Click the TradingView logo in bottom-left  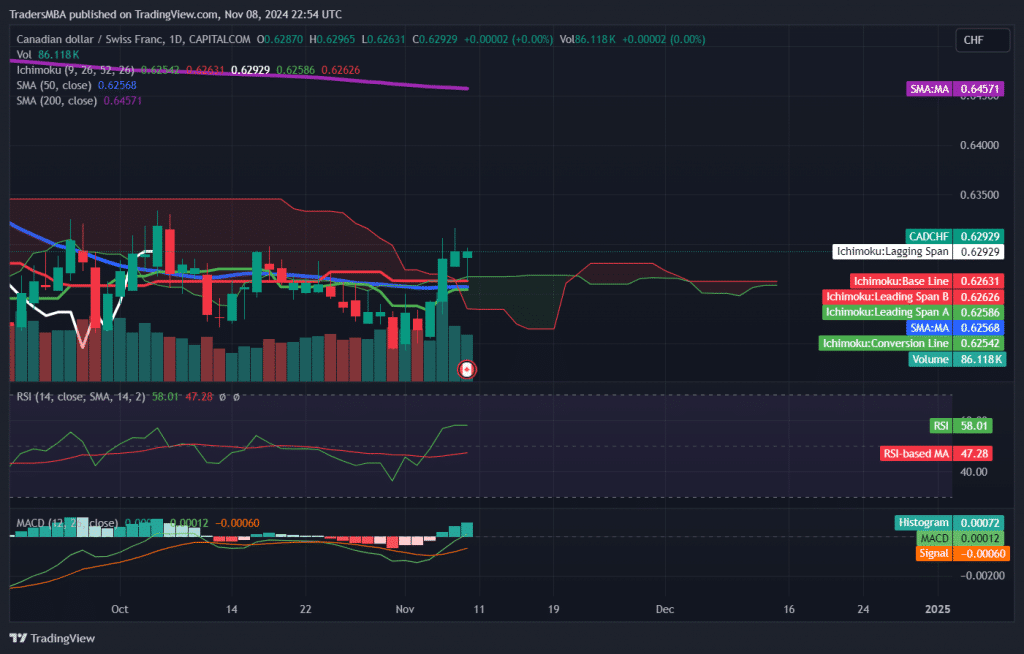[52, 638]
